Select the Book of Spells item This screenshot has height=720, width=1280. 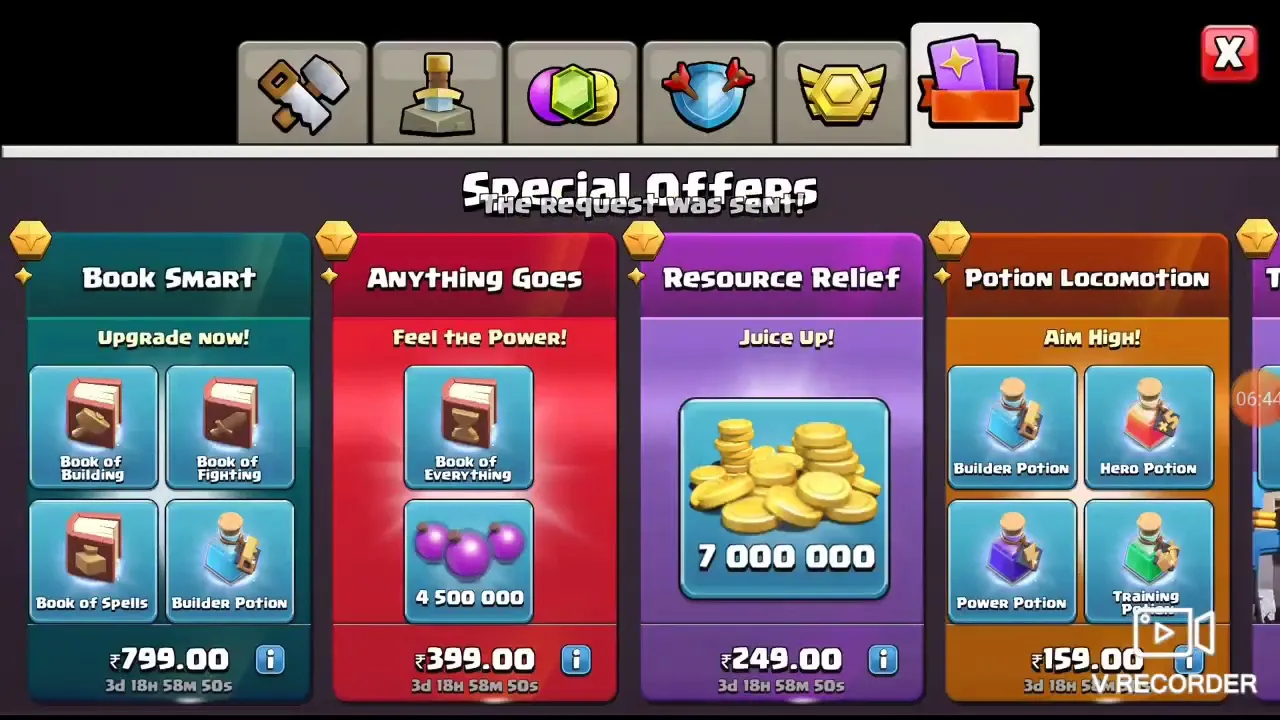pyautogui.click(x=93, y=561)
